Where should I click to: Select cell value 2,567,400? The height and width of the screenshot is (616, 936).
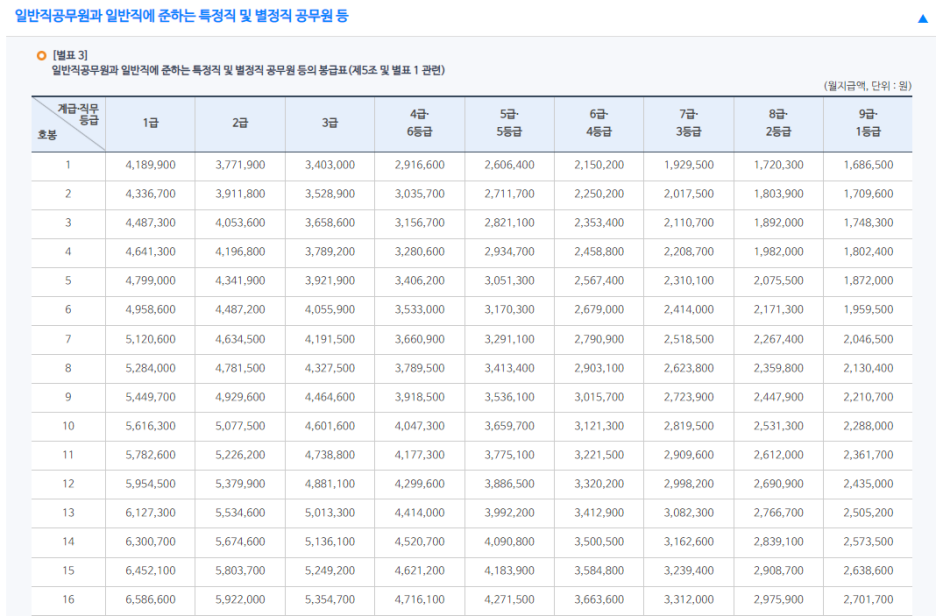[599, 281]
